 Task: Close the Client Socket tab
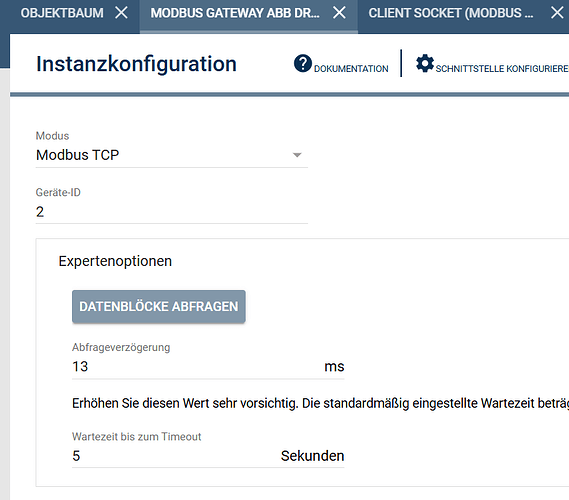557,13
